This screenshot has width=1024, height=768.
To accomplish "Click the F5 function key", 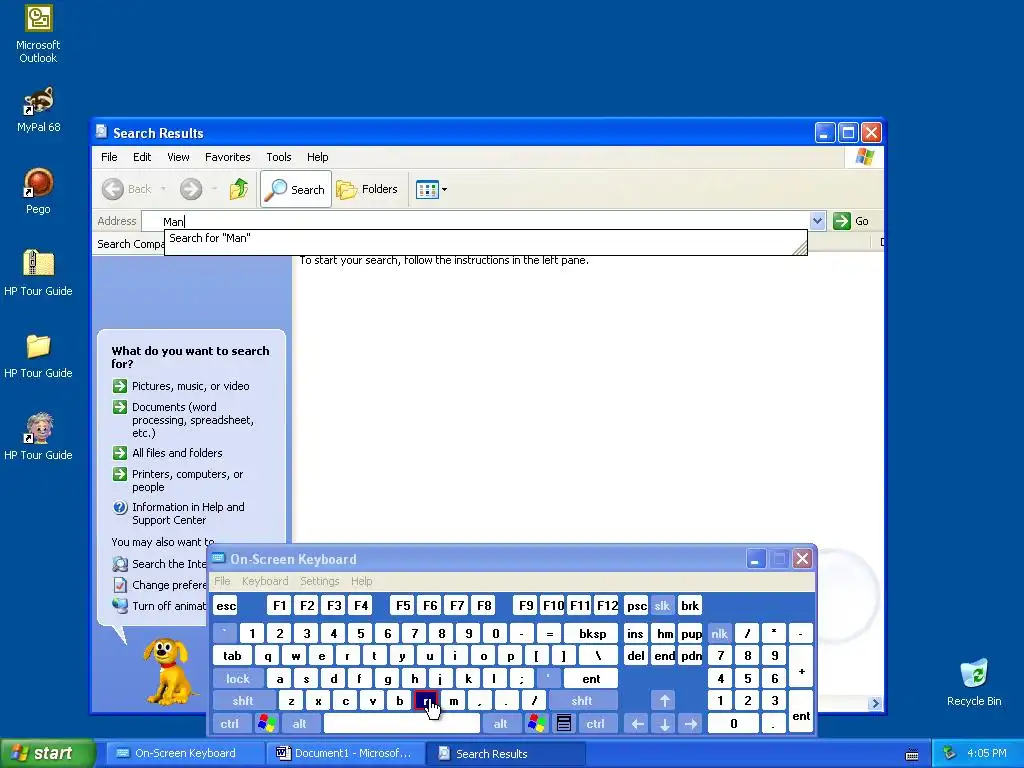I will point(403,606).
